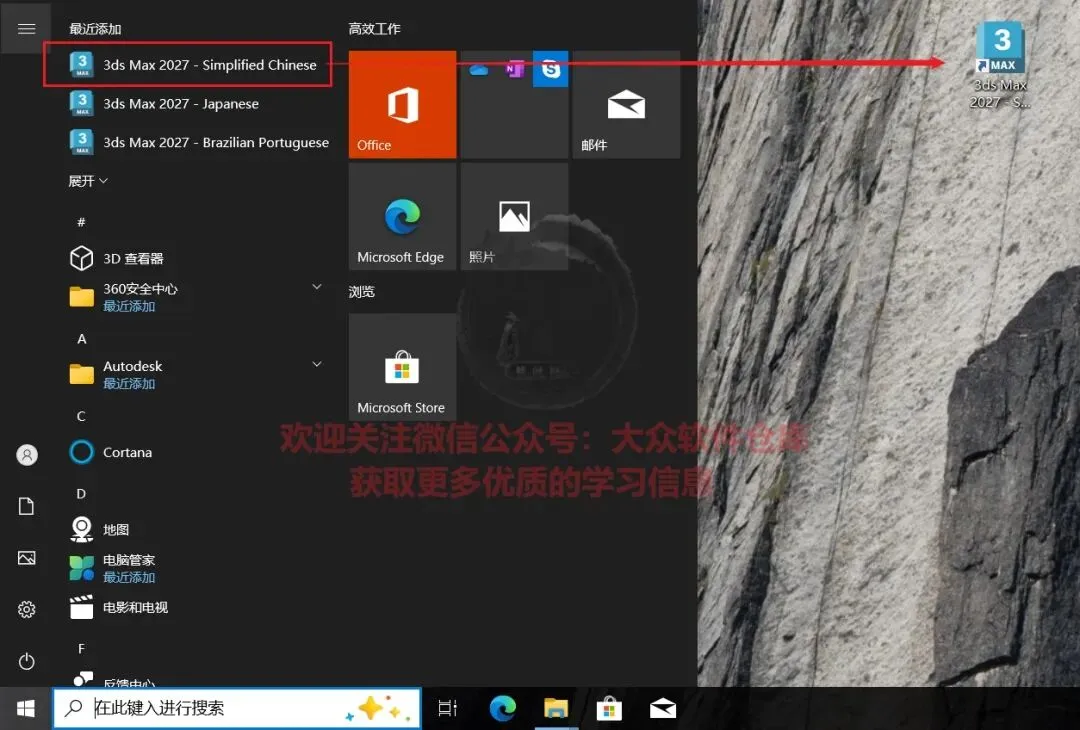Image resolution: width=1080 pixels, height=730 pixels.
Task: Open Mail from the taskbar
Action: coord(663,708)
